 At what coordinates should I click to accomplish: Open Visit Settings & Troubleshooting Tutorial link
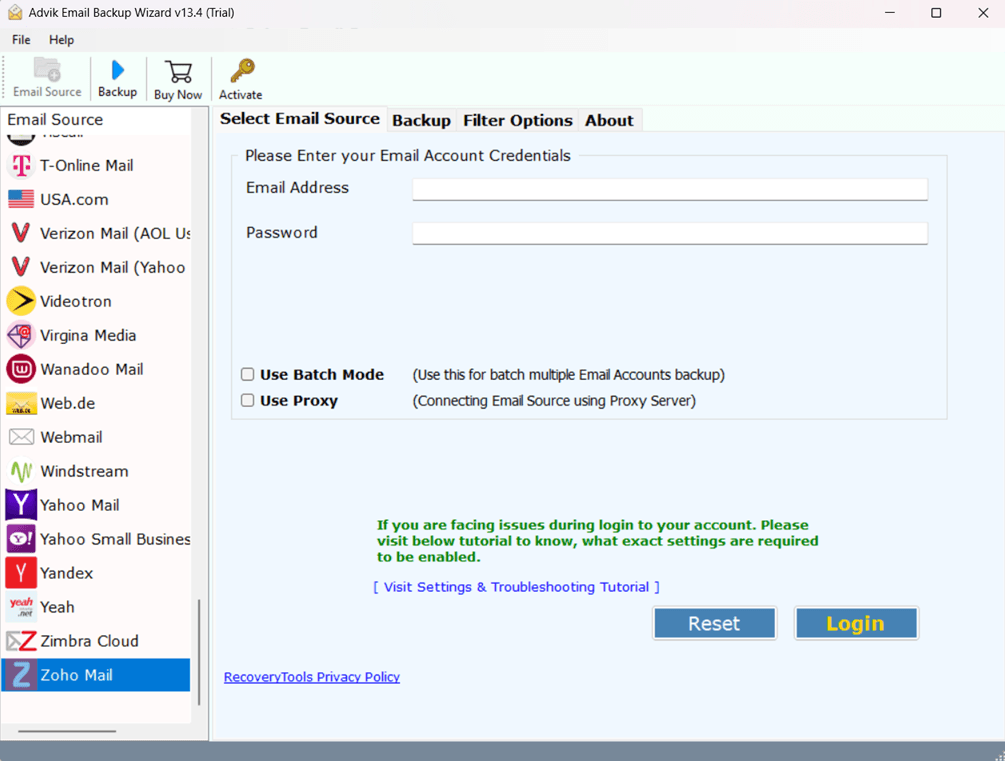pyautogui.click(x=516, y=587)
